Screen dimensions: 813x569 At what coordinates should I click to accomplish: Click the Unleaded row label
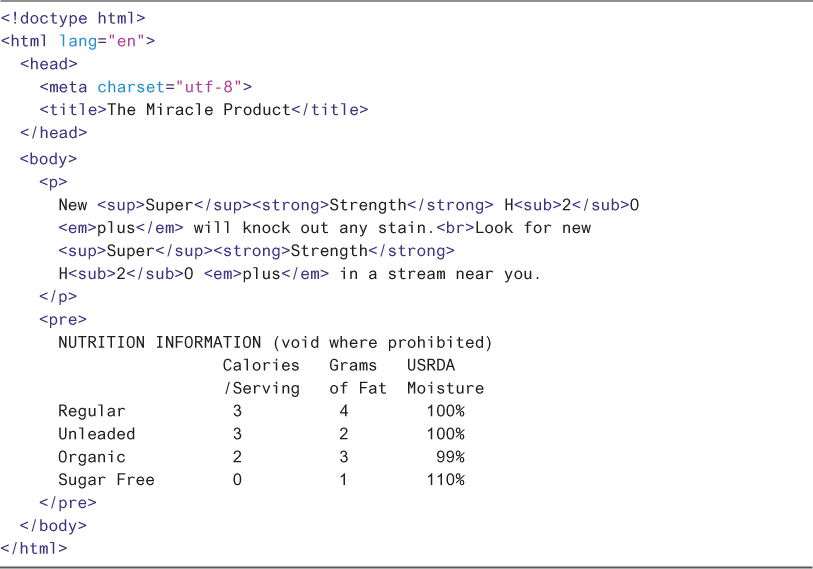click(97, 434)
